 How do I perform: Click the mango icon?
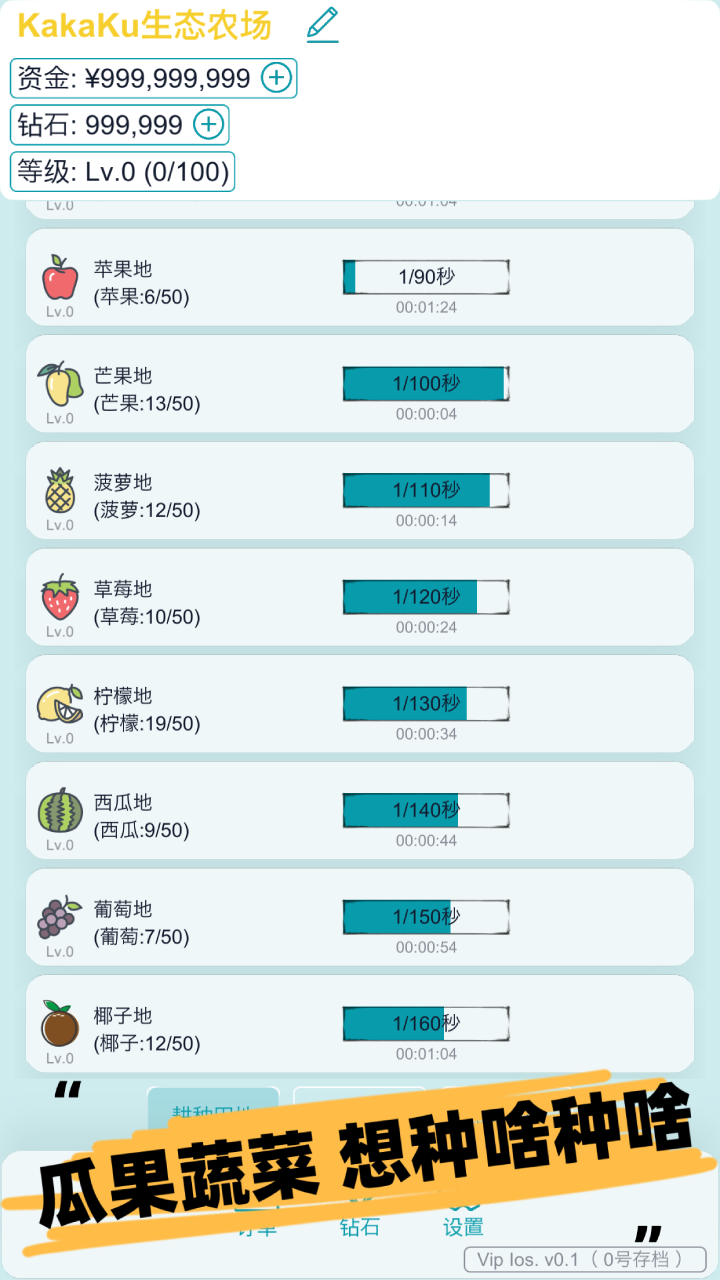pyautogui.click(x=60, y=383)
